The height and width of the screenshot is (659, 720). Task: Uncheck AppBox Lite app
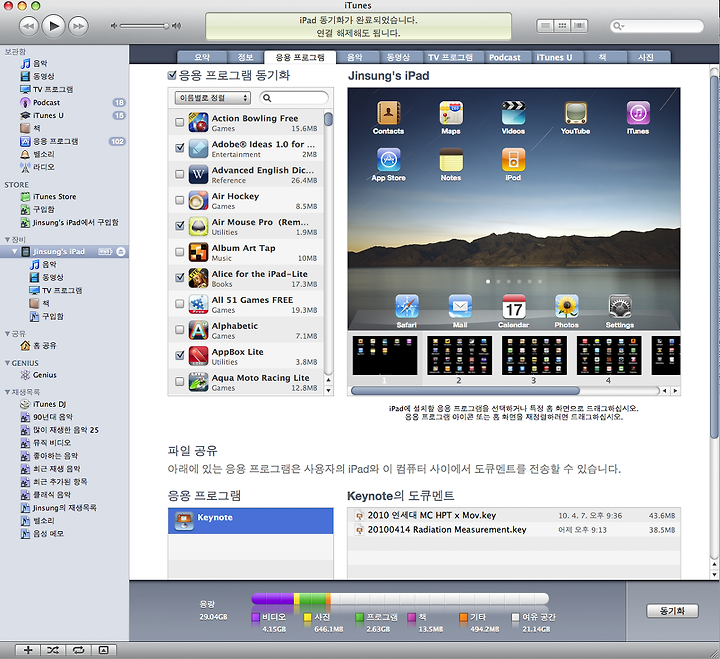(x=180, y=355)
